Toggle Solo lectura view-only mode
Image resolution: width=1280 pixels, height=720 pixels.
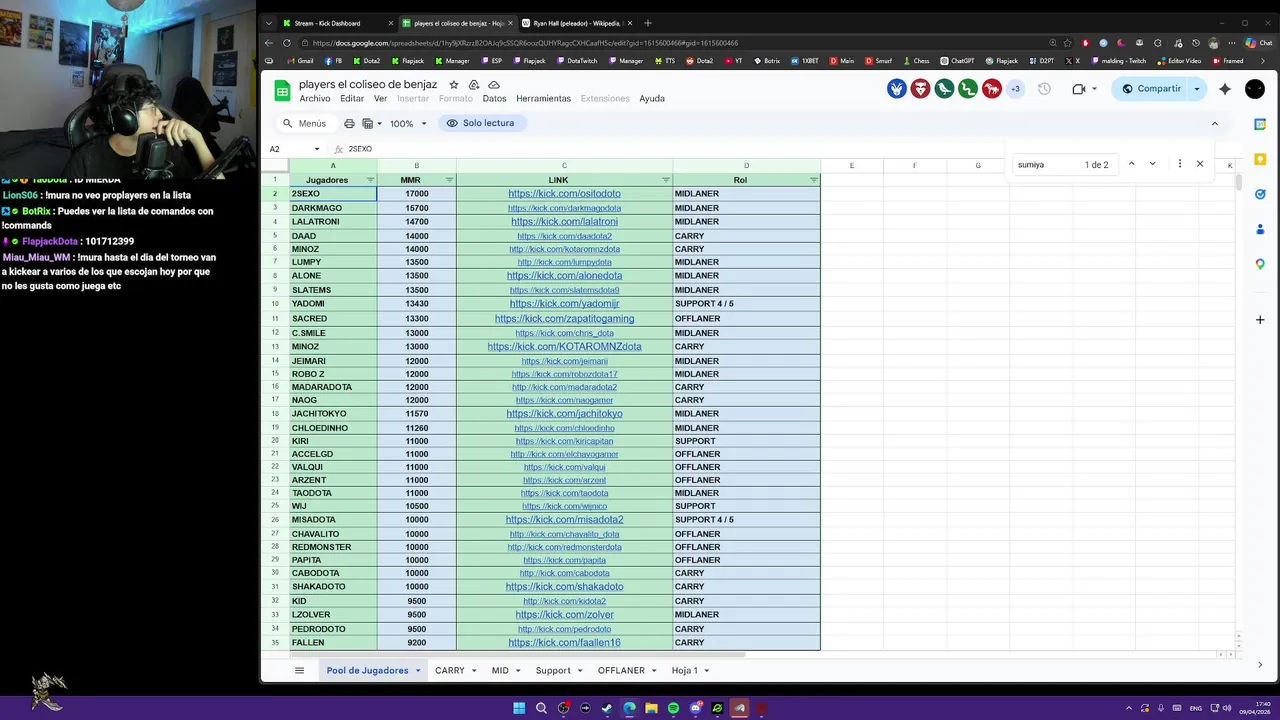(x=481, y=123)
